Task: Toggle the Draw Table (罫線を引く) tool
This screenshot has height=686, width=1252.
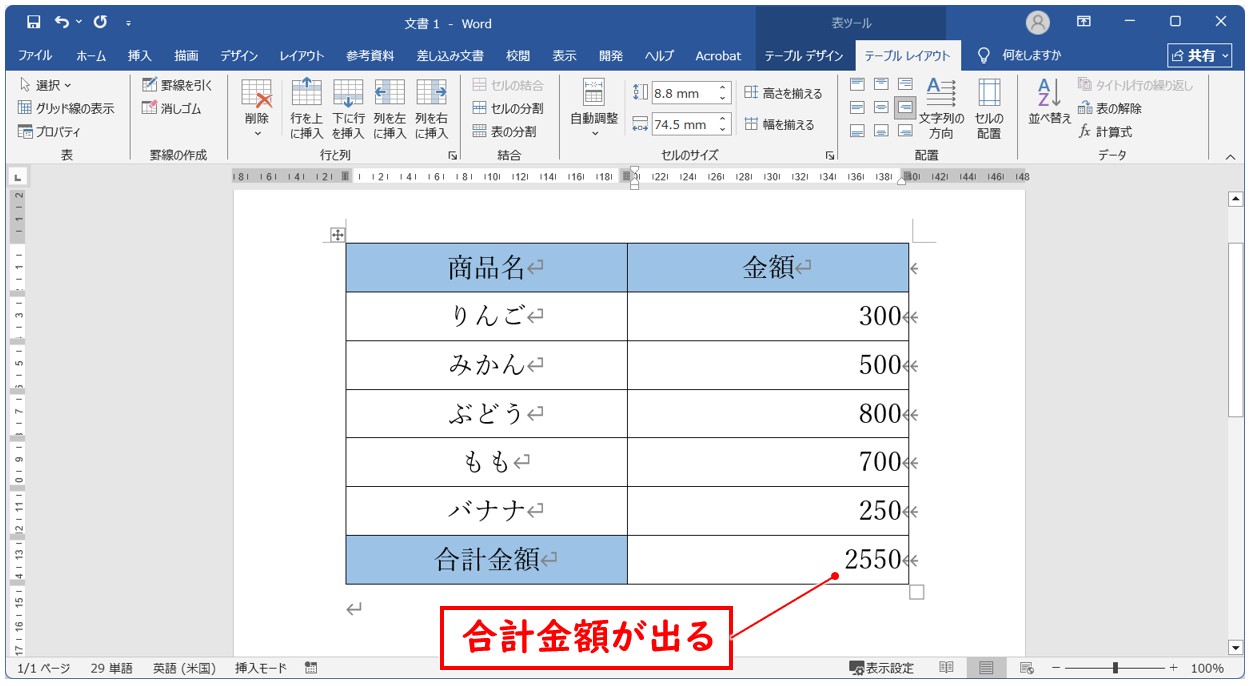Action: pyautogui.click(x=177, y=85)
